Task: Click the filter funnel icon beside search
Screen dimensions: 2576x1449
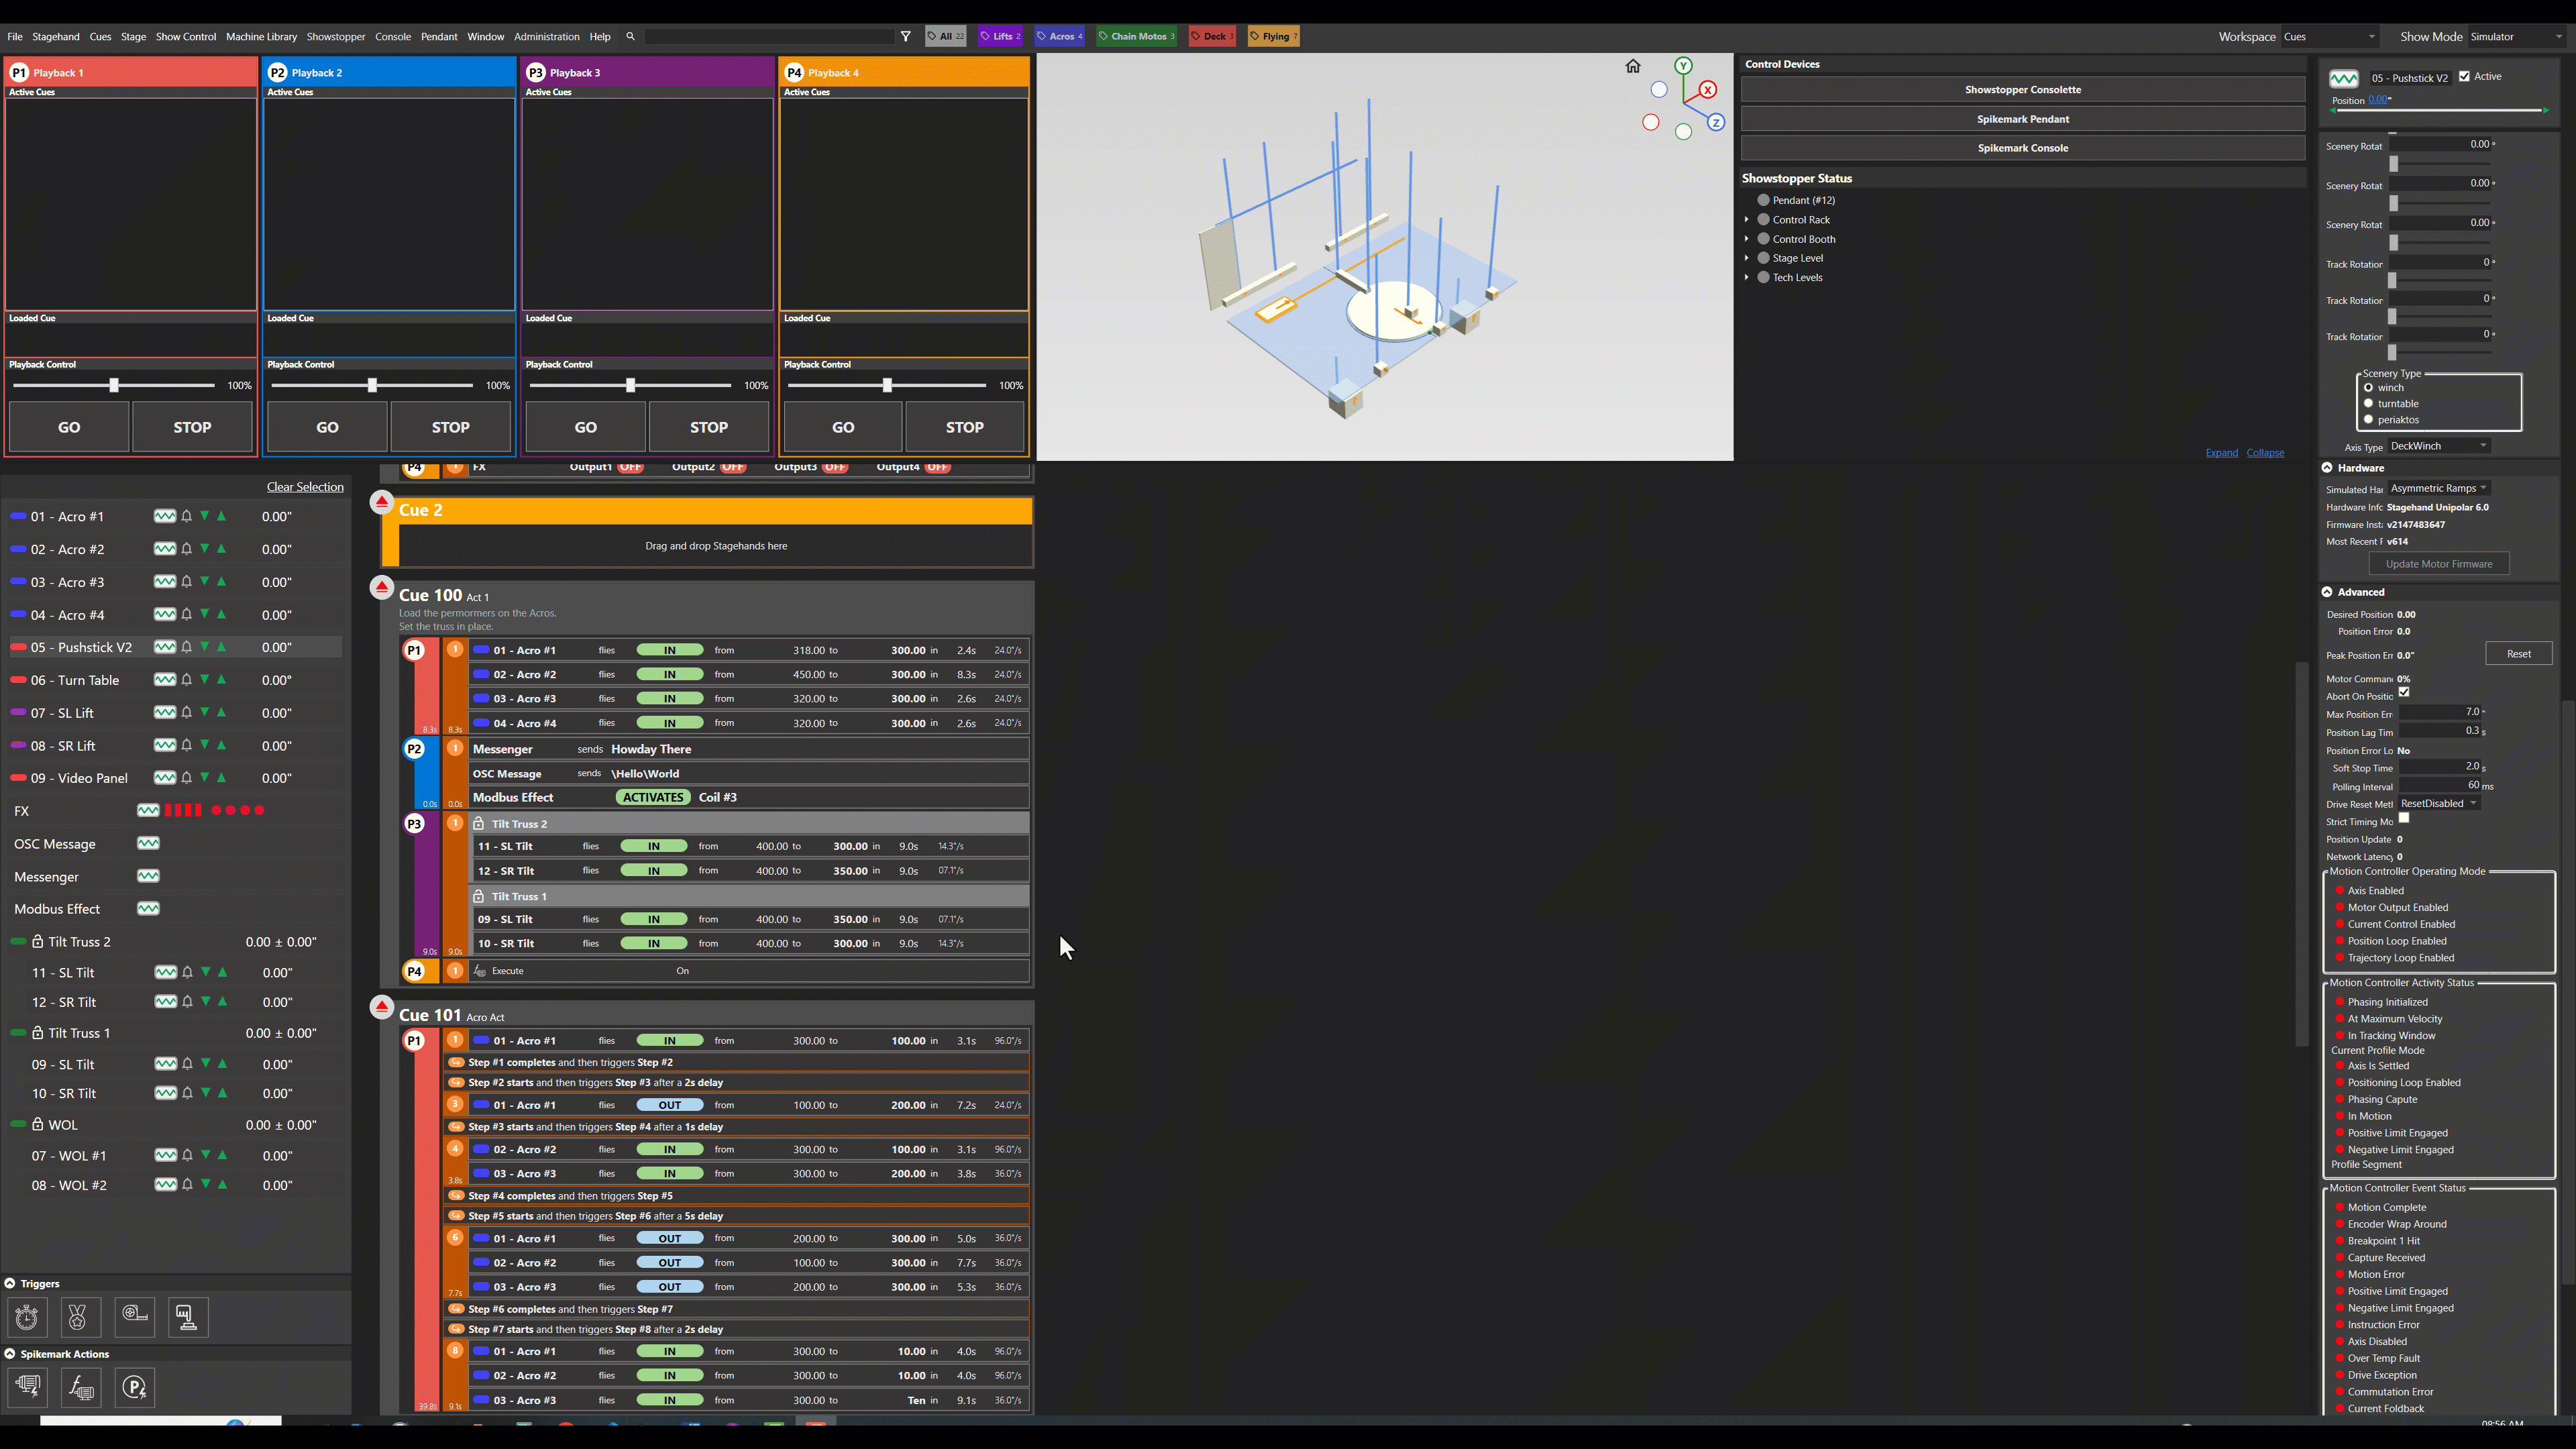Action: (906, 36)
